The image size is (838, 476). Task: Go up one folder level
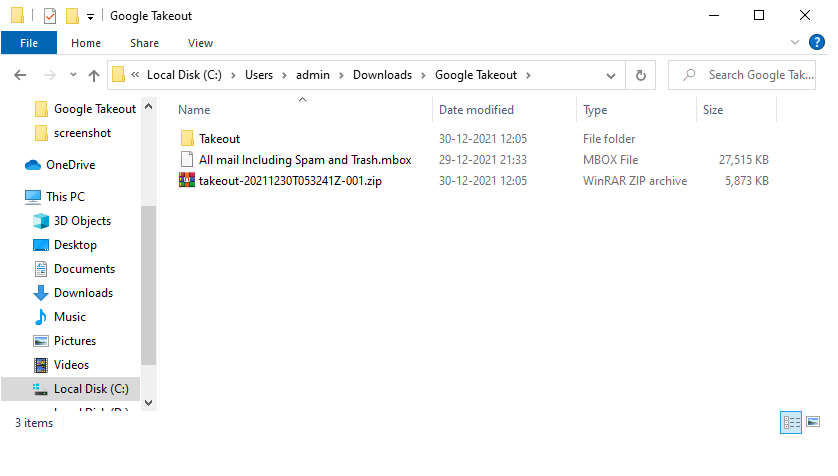[94, 75]
